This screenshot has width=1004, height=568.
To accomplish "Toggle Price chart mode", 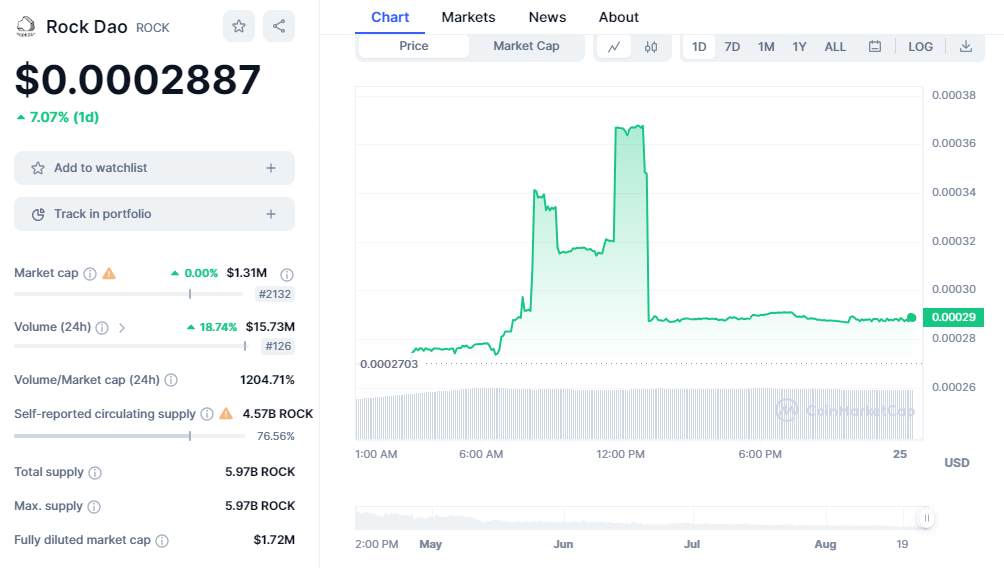I will pos(414,46).
